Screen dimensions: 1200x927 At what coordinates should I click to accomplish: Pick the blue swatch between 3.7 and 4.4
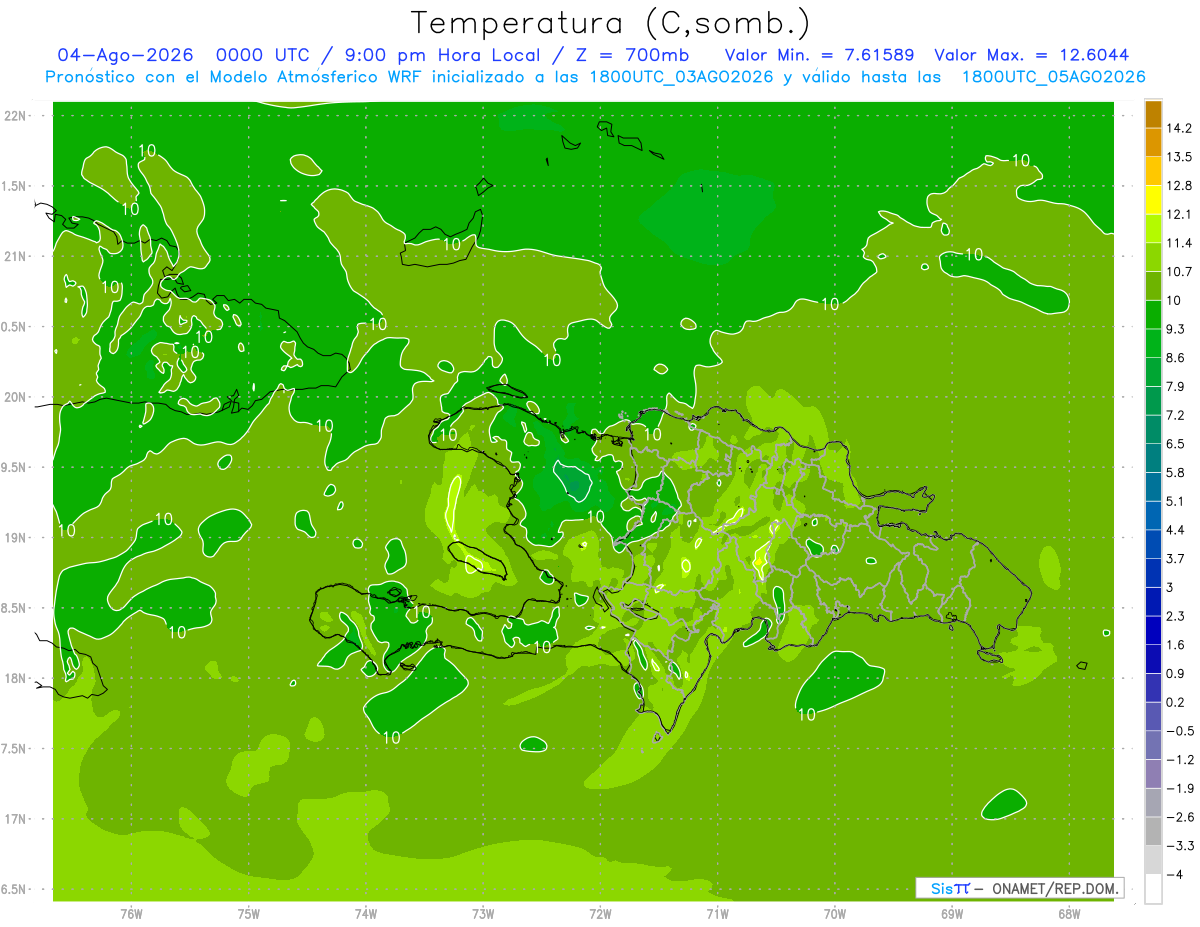1153,544
